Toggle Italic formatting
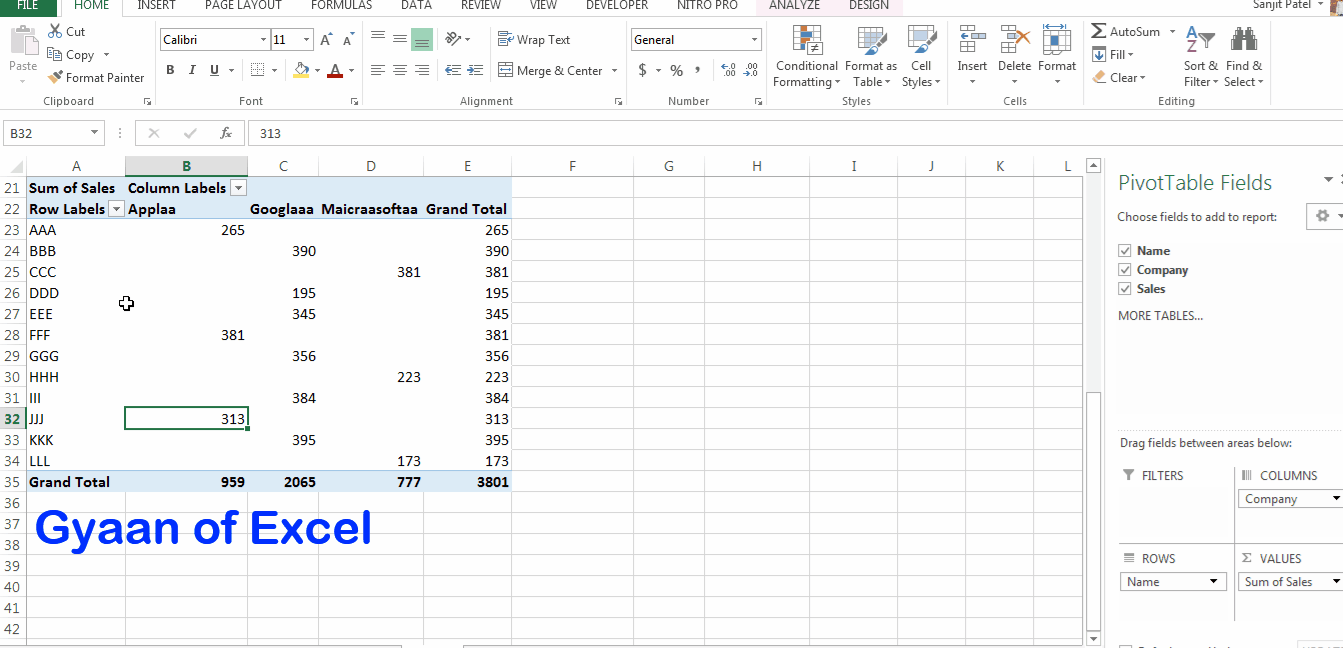This screenshot has height=648, width=1343. pyautogui.click(x=192, y=70)
